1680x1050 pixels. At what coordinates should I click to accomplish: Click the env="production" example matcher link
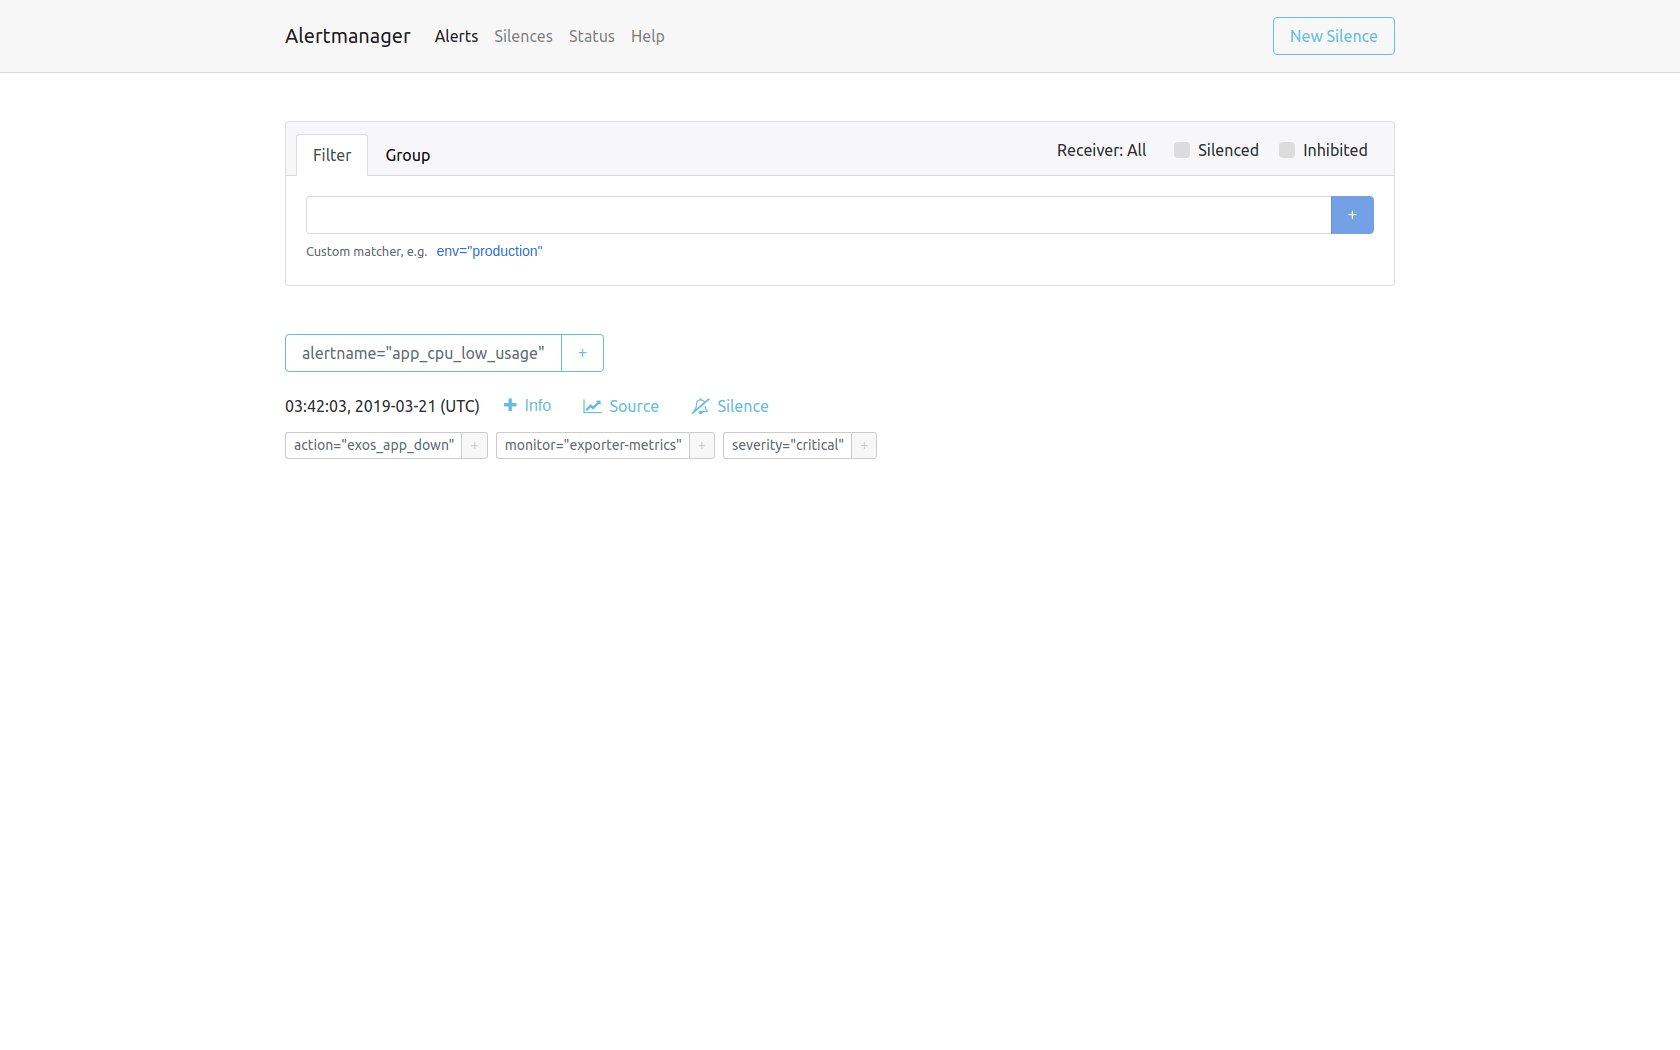point(489,251)
